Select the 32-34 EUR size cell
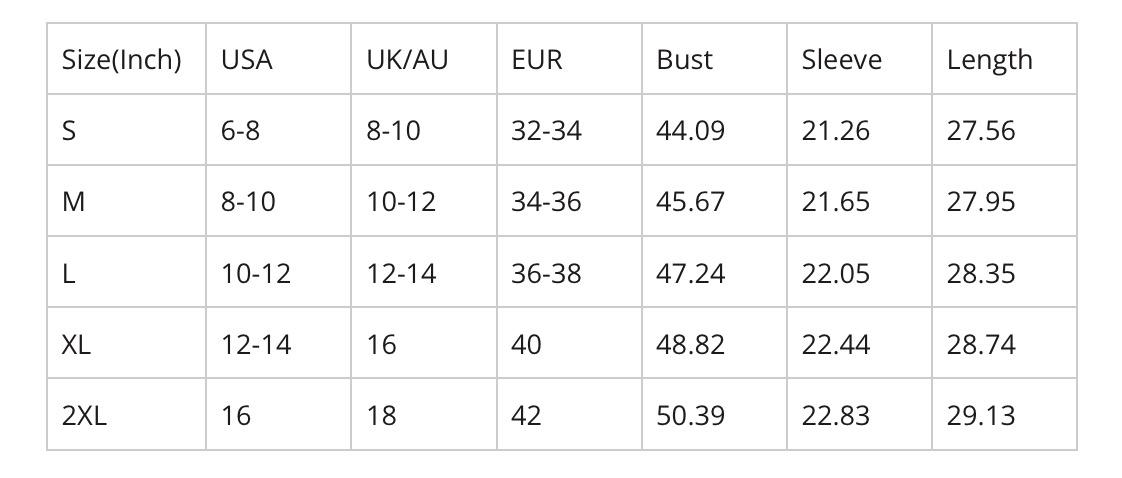 point(545,131)
